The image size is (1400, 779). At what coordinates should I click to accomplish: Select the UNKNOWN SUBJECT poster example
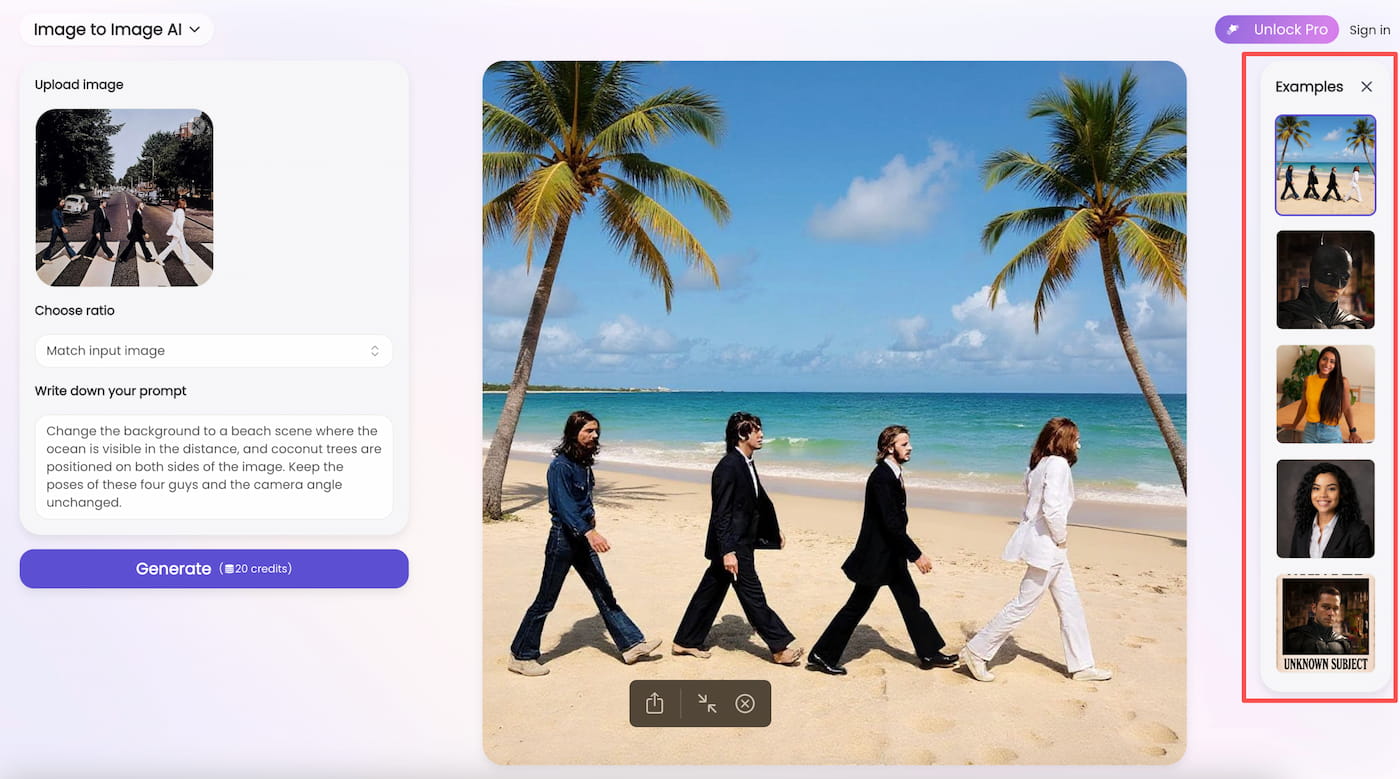click(1325, 623)
